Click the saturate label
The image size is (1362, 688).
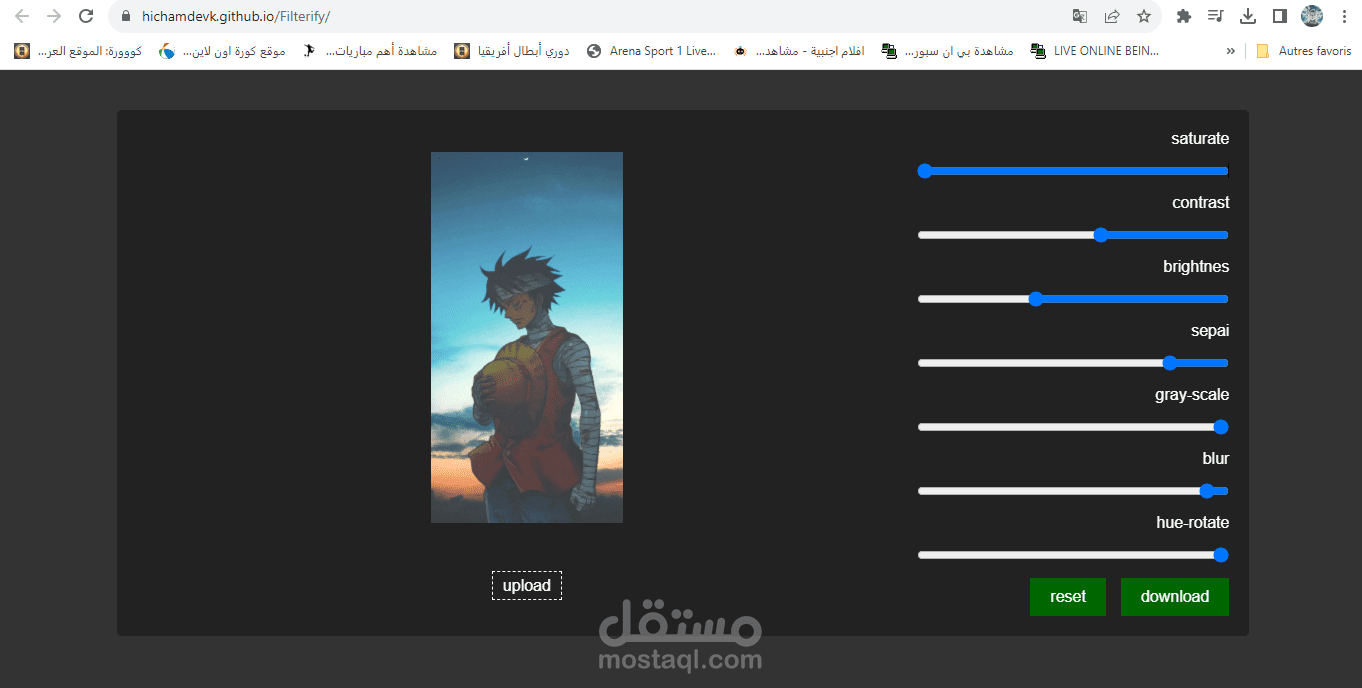1200,139
